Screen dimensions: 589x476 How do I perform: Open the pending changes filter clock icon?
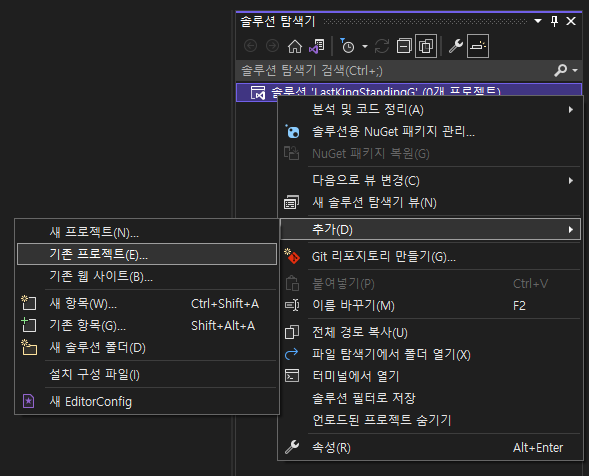click(x=347, y=46)
